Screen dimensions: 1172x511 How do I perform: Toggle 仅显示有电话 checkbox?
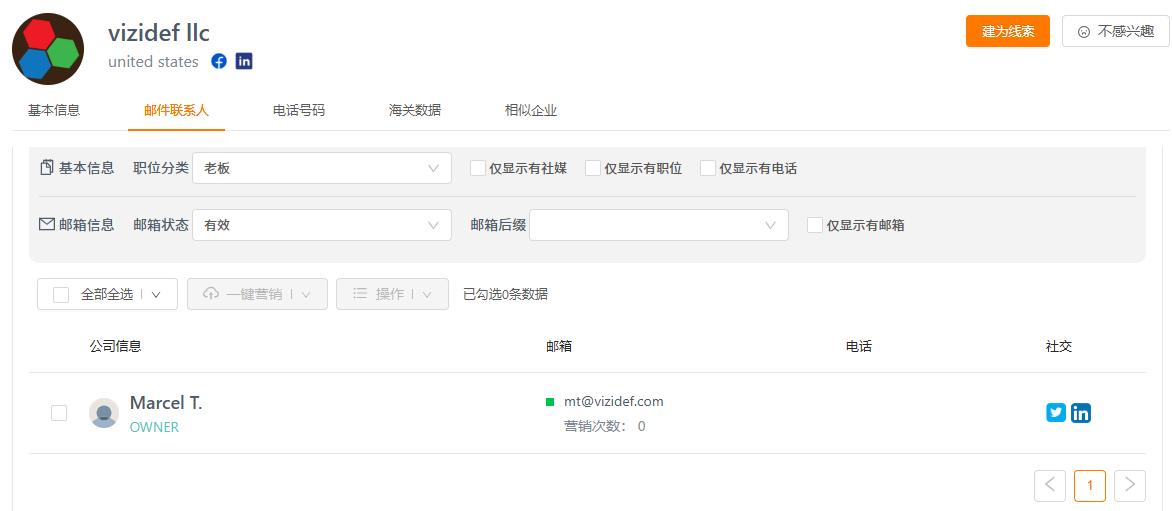(x=708, y=168)
